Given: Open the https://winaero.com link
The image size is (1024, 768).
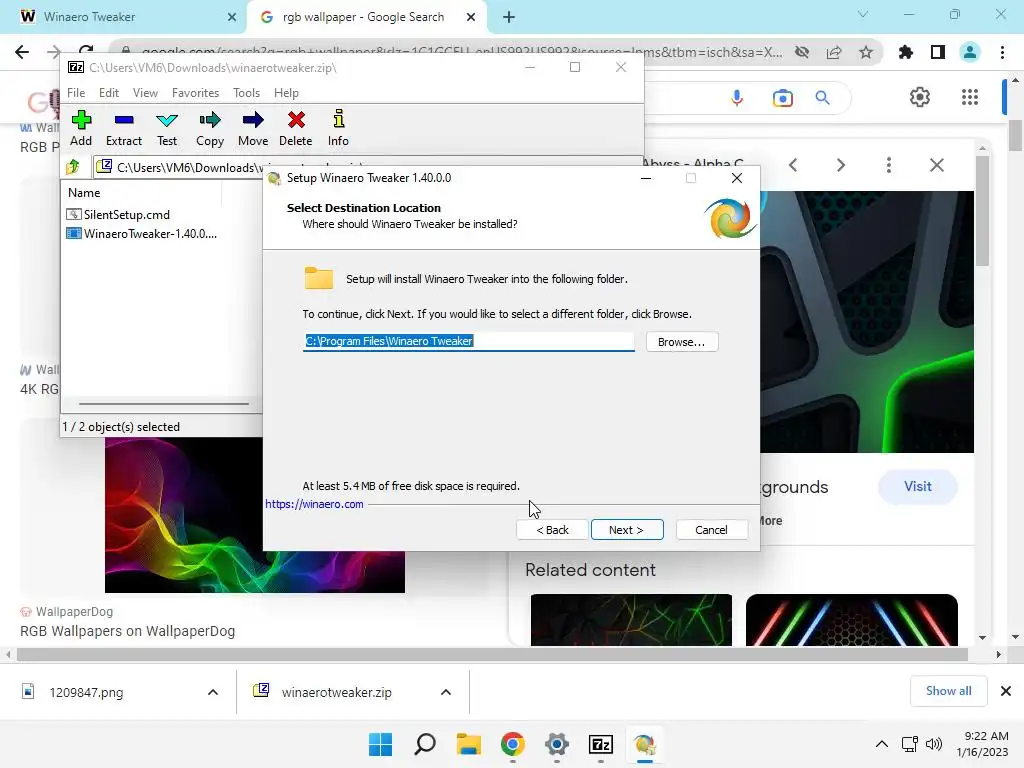Looking at the screenshot, I should click(314, 504).
